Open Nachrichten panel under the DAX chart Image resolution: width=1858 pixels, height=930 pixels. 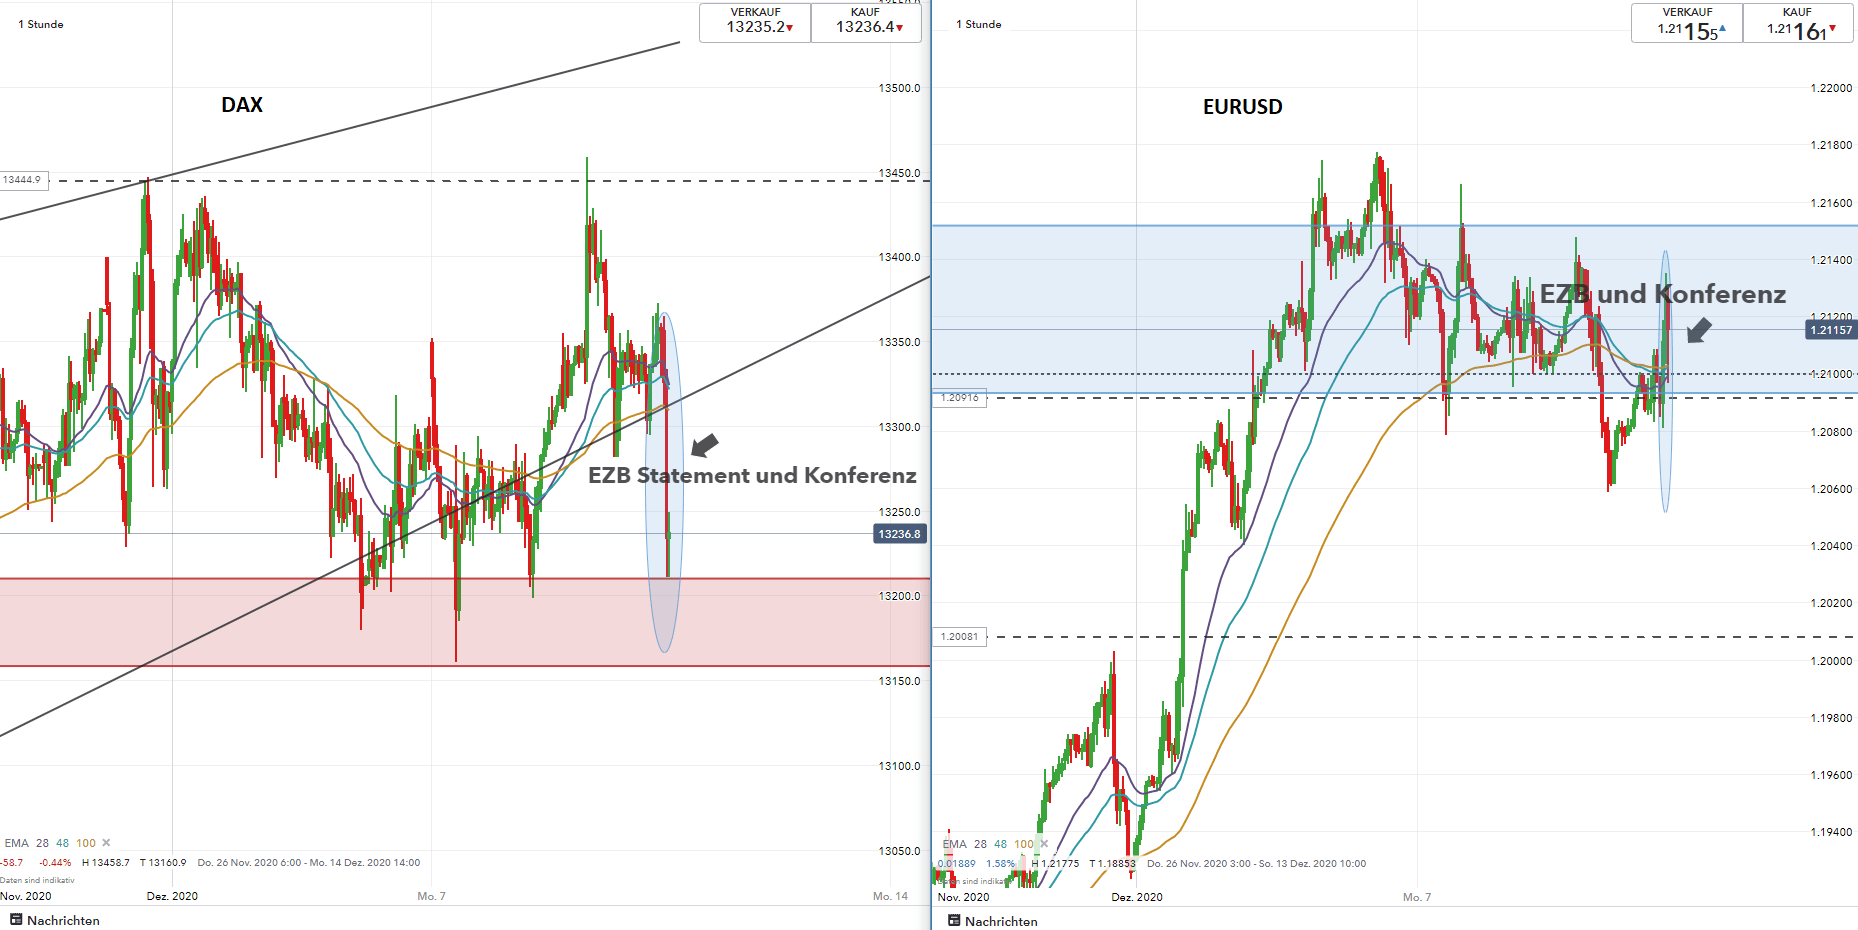pos(55,920)
